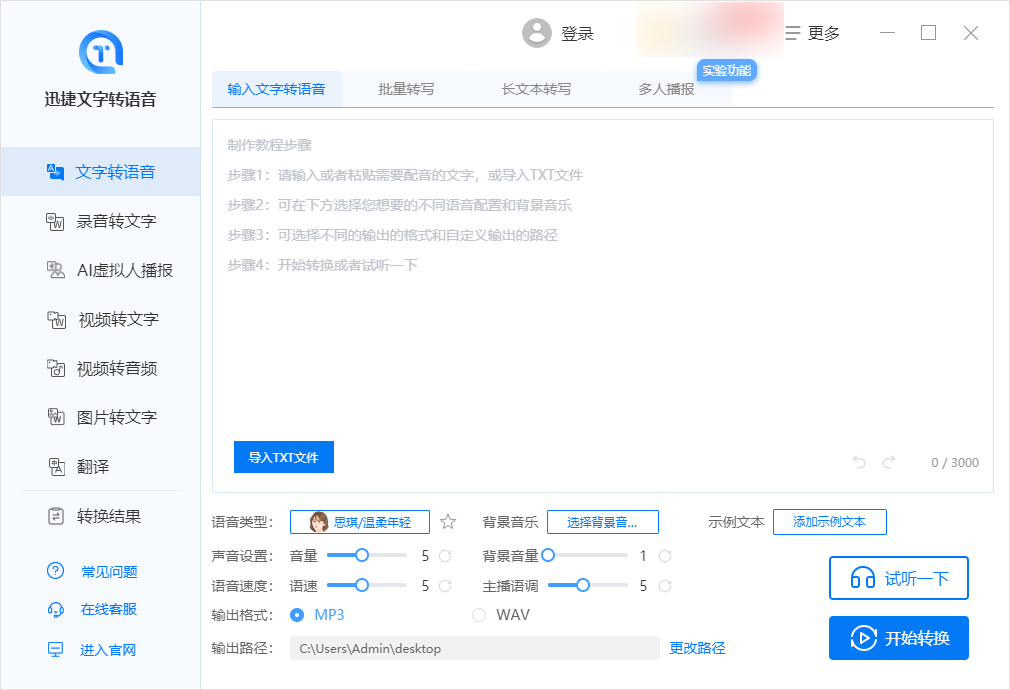This screenshot has width=1010, height=690.
Task: Click the 主播语调 pitch slider handle
Action: pyautogui.click(x=583, y=585)
